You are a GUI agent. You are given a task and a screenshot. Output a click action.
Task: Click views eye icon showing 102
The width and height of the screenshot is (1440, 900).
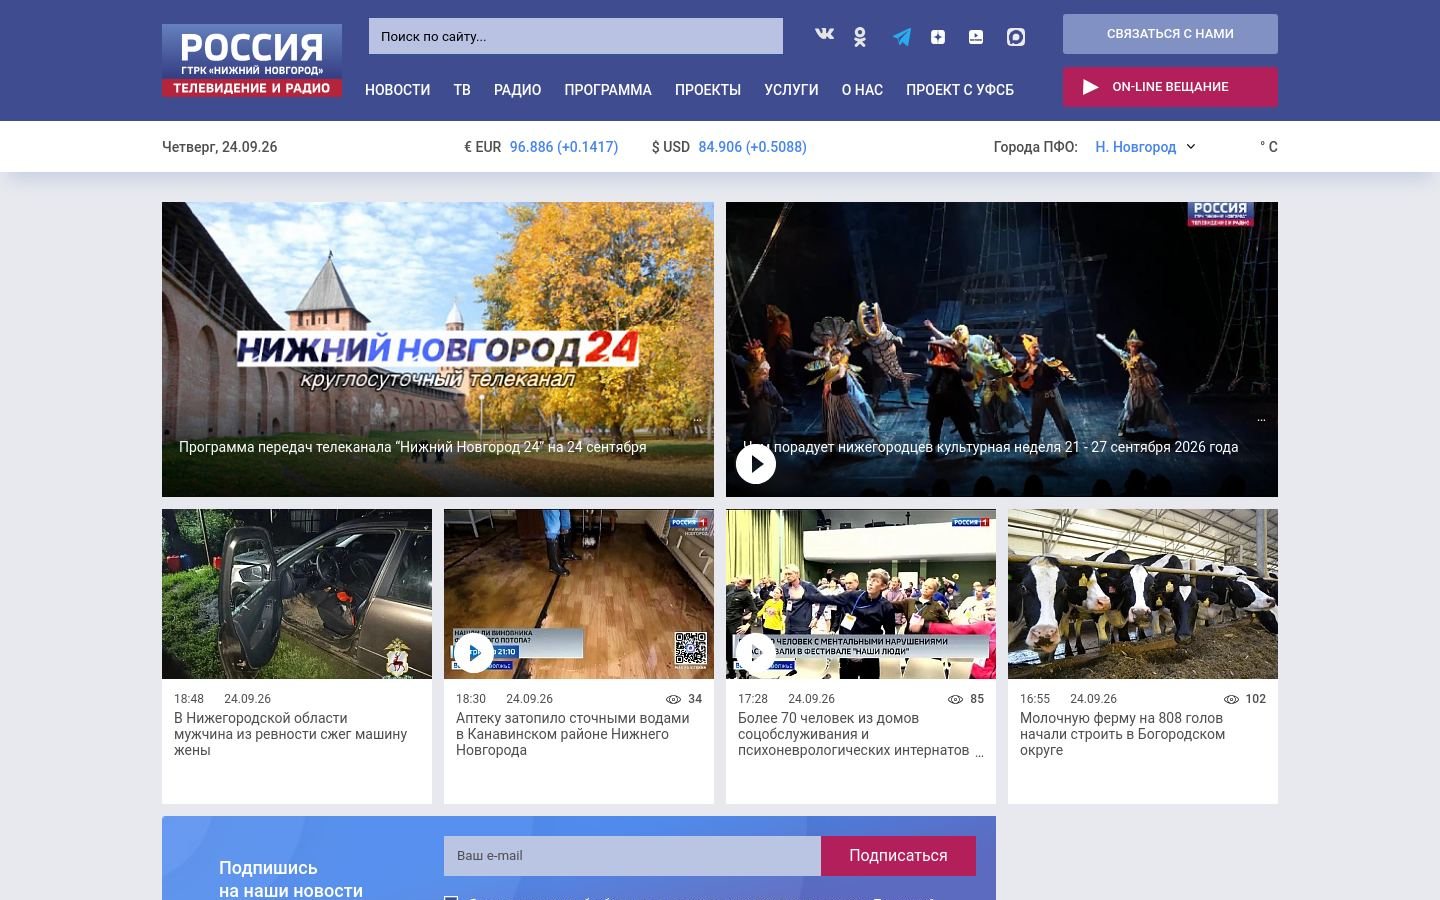coord(1231,699)
